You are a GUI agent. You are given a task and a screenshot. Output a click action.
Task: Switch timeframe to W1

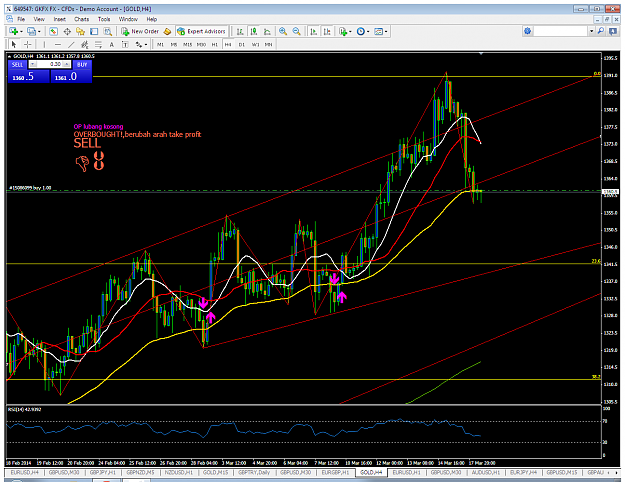pyautogui.click(x=256, y=45)
